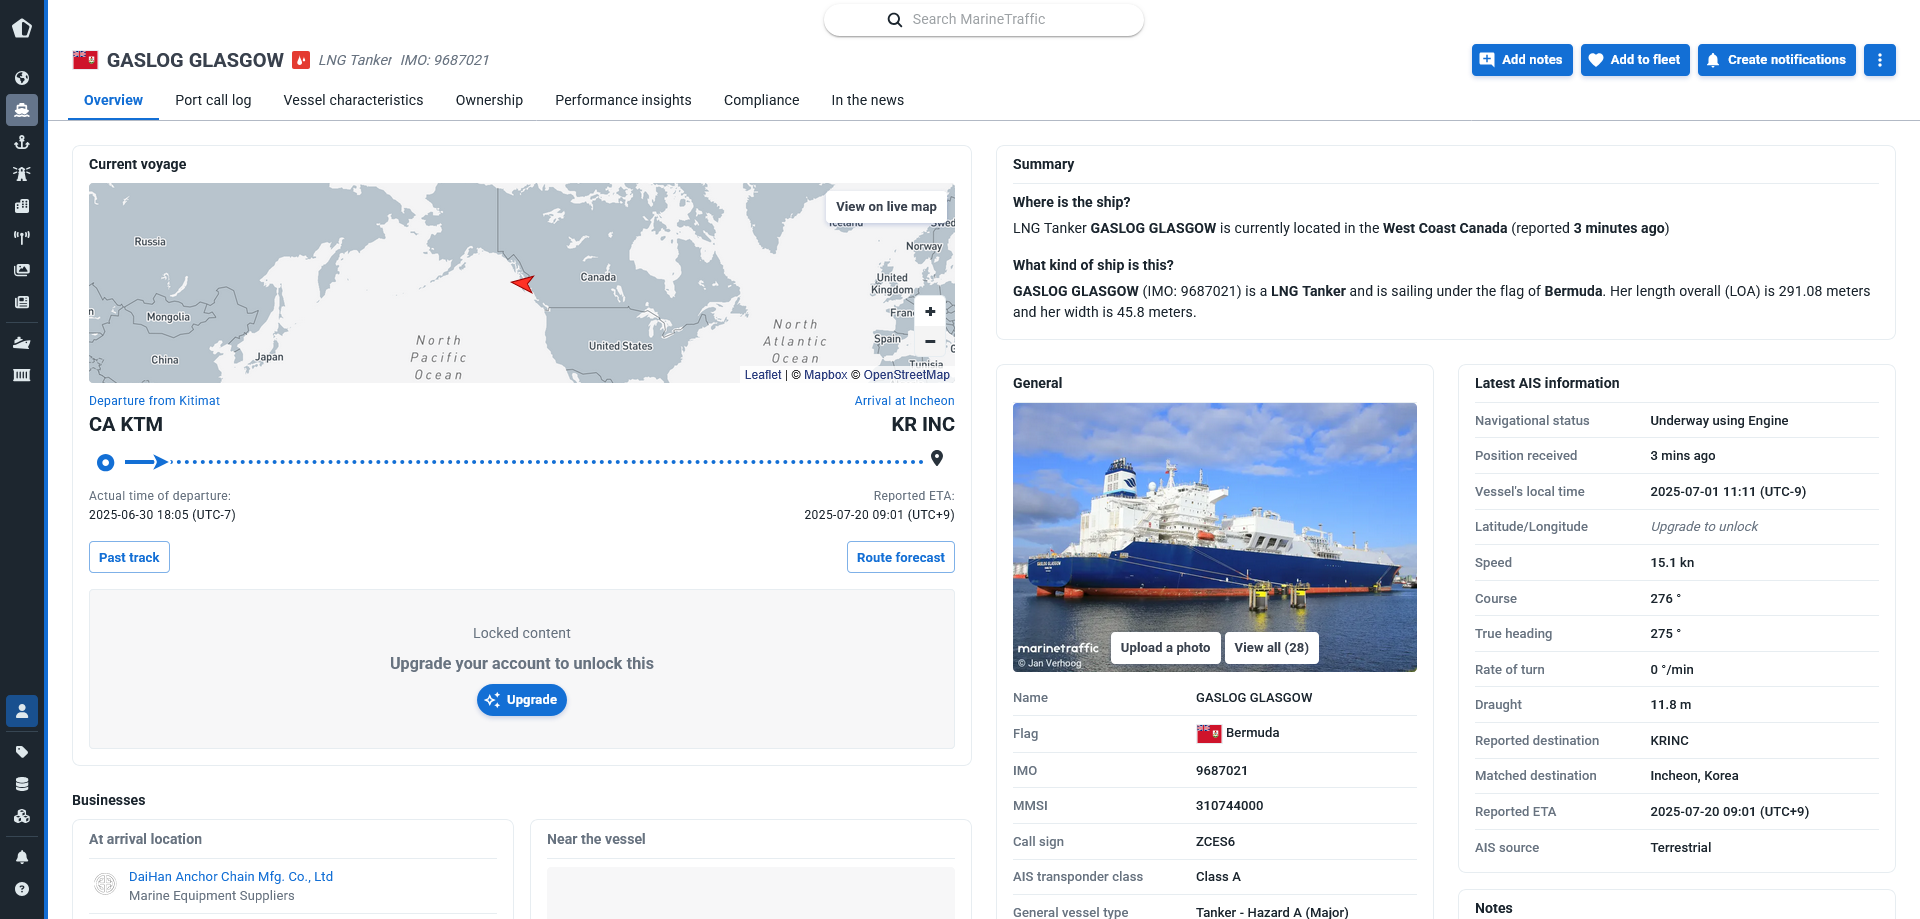Click the destination pin on voyage progress line
Screen dimensions: 1920x919
[x=937, y=458]
